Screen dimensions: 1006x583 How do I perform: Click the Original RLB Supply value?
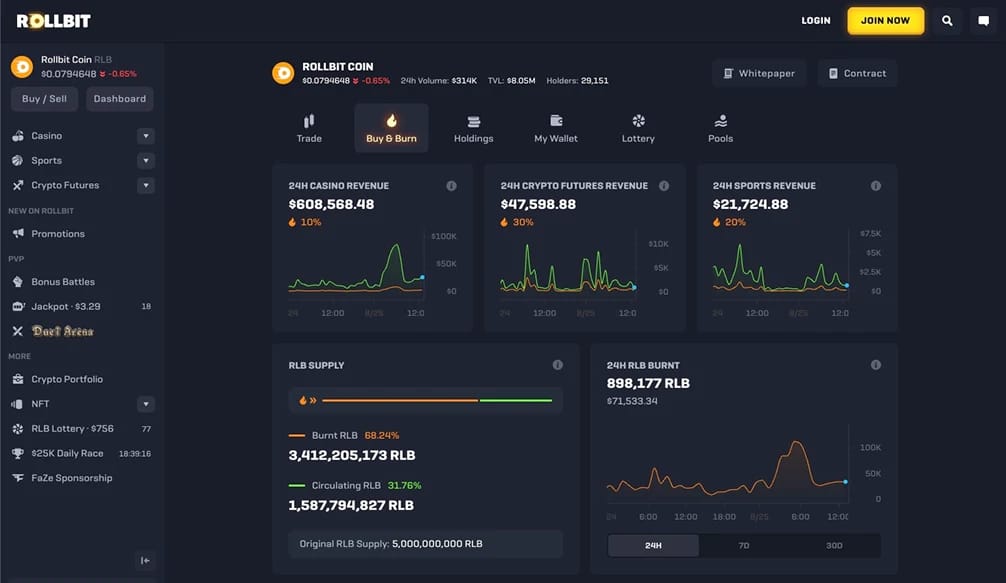tap(437, 544)
